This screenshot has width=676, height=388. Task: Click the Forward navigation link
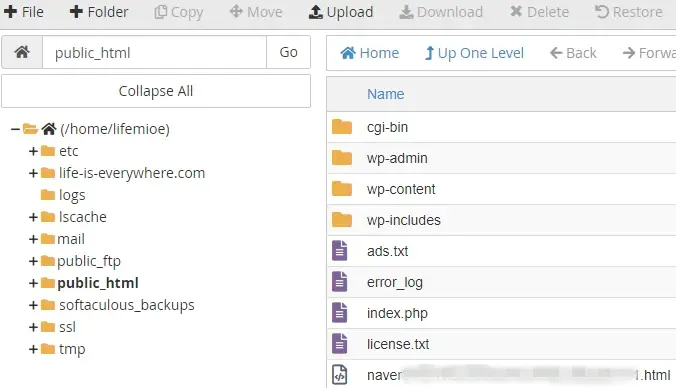pos(649,53)
